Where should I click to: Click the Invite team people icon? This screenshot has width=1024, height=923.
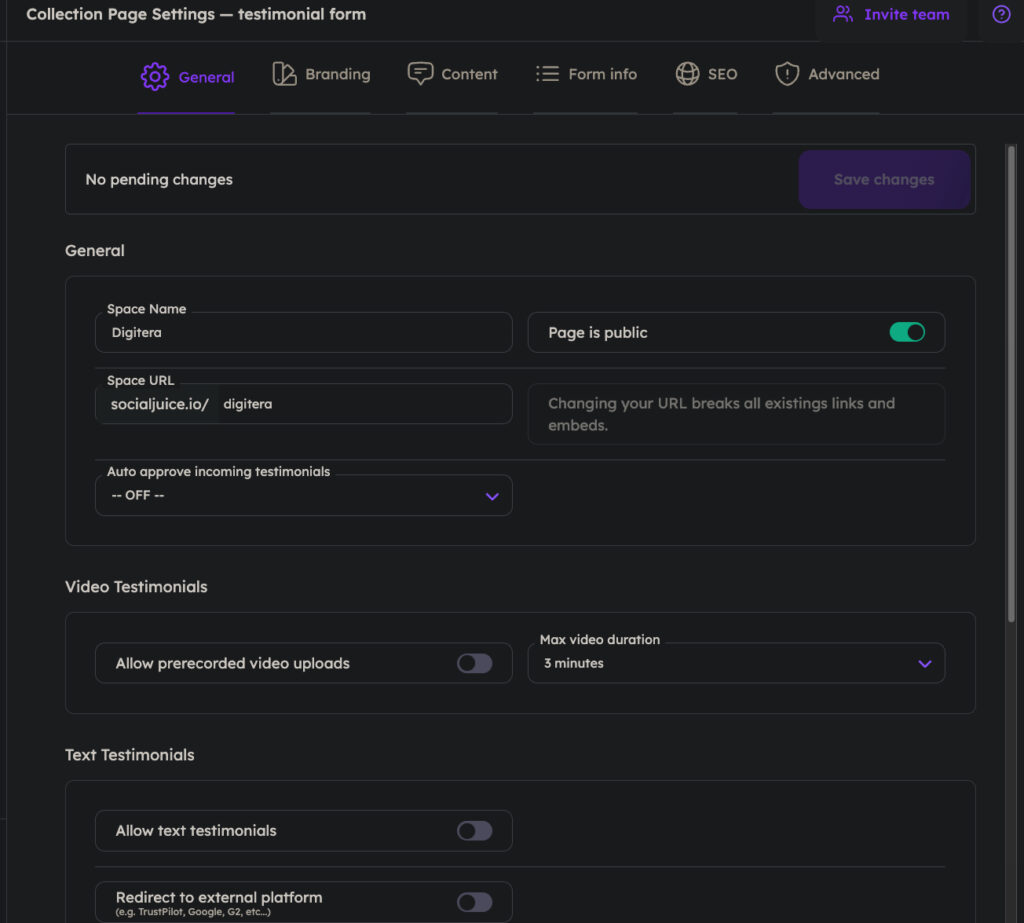pyautogui.click(x=843, y=15)
